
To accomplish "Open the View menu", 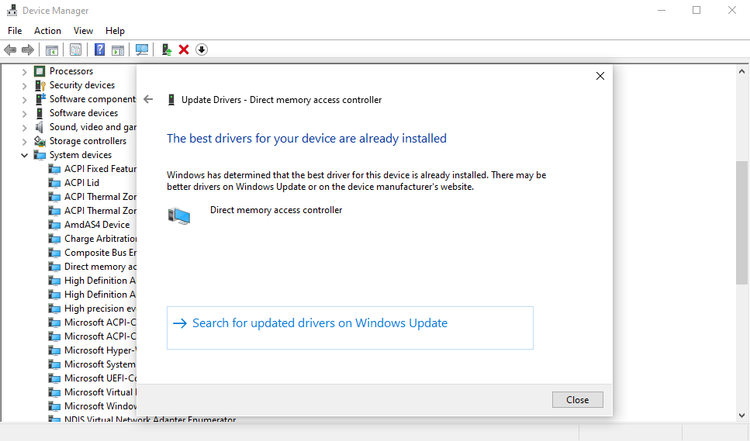I will click(x=83, y=31).
